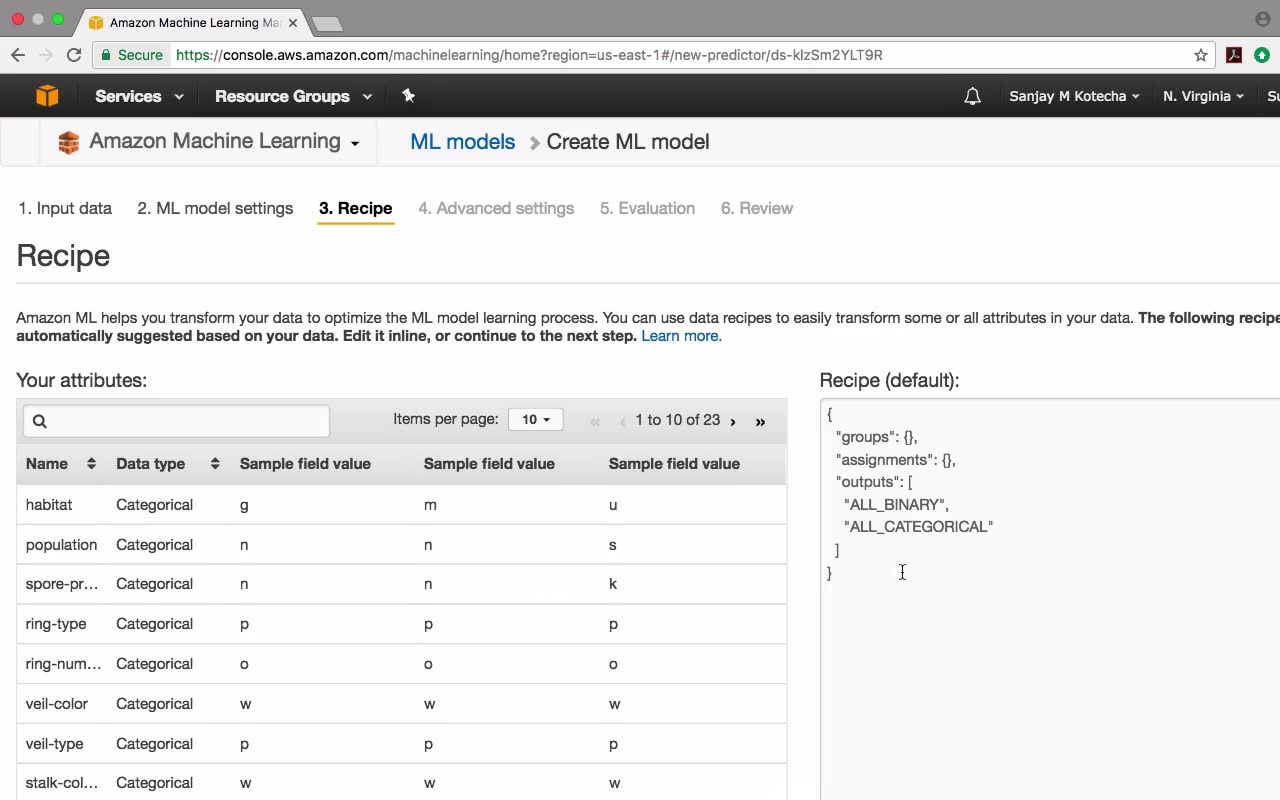Click the attribute search field
1280x800 pixels.
point(176,421)
